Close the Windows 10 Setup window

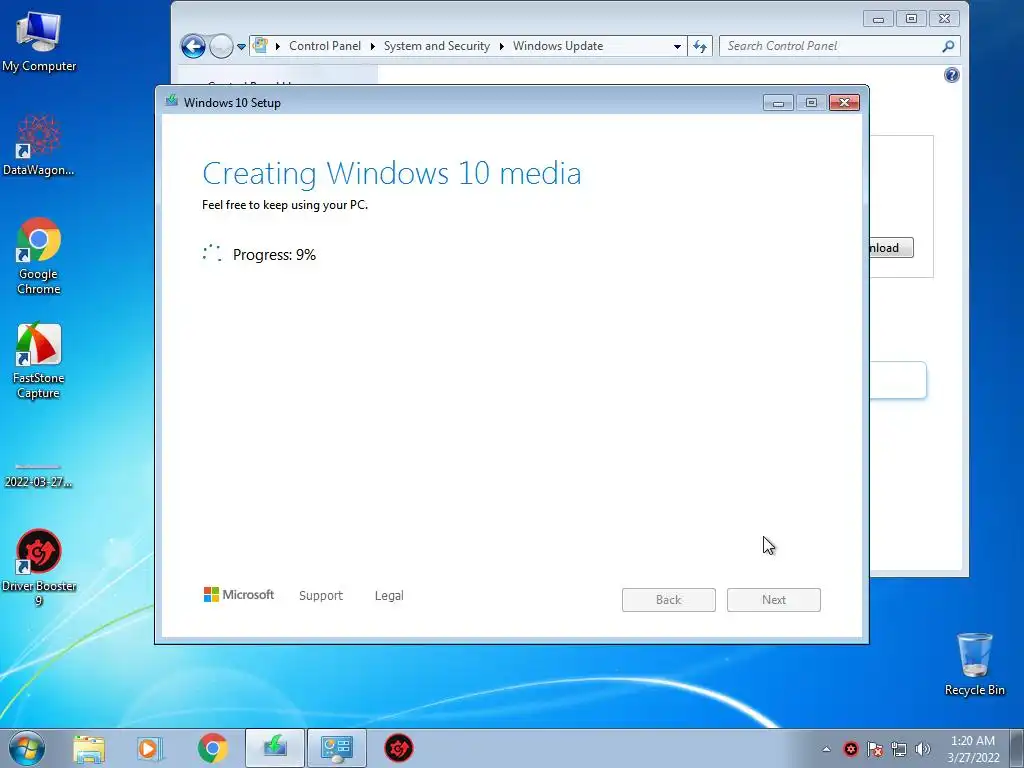[x=844, y=103]
